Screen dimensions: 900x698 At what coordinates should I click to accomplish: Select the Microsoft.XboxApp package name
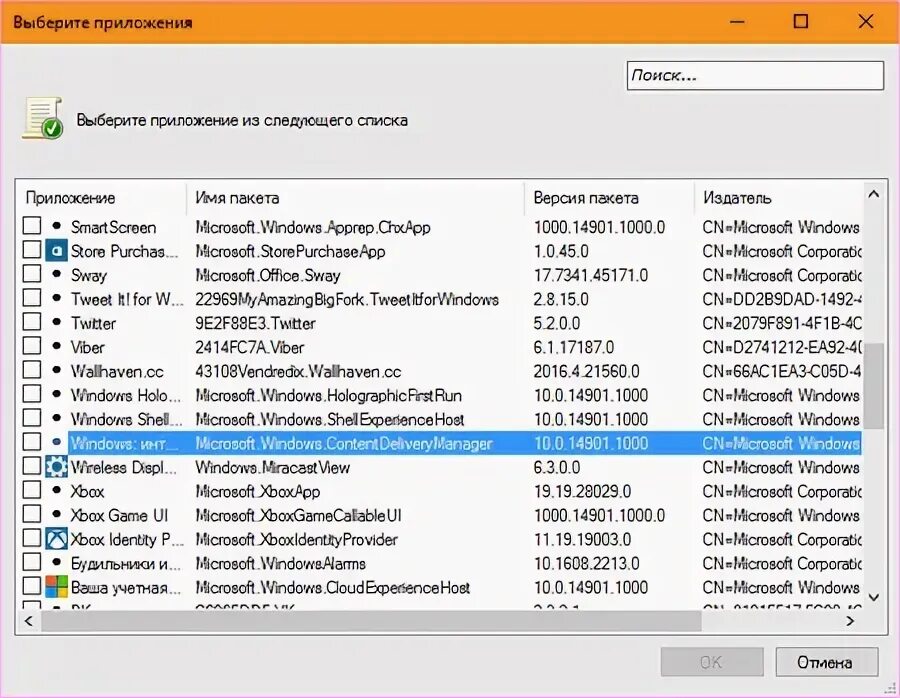point(257,491)
